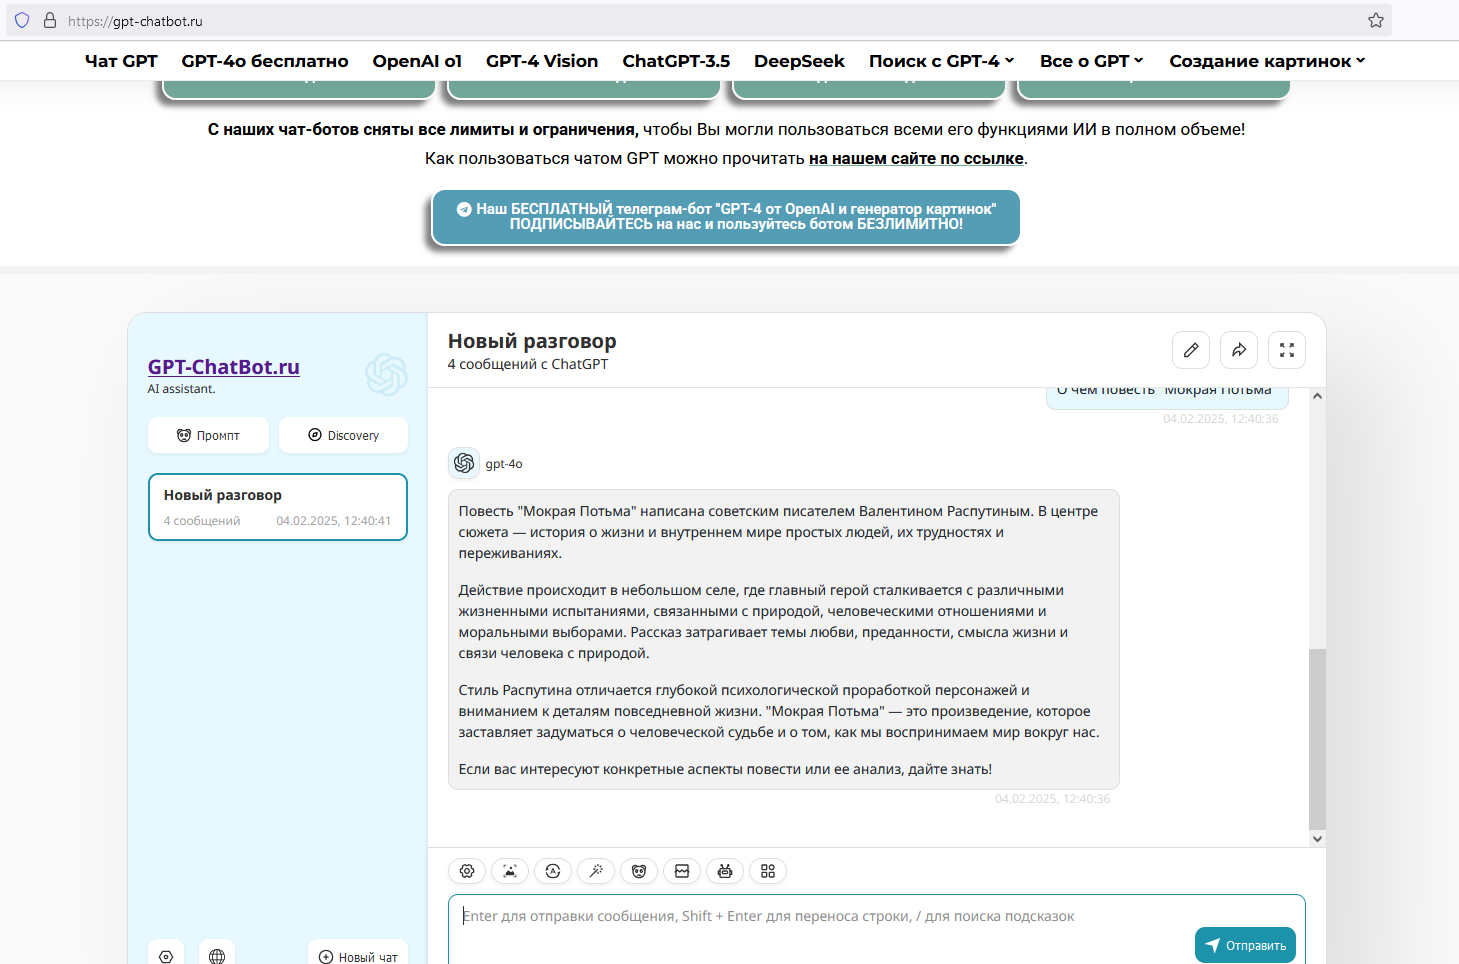Click the browser address bar URL
The image size is (1459, 964).
tap(135, 21)
